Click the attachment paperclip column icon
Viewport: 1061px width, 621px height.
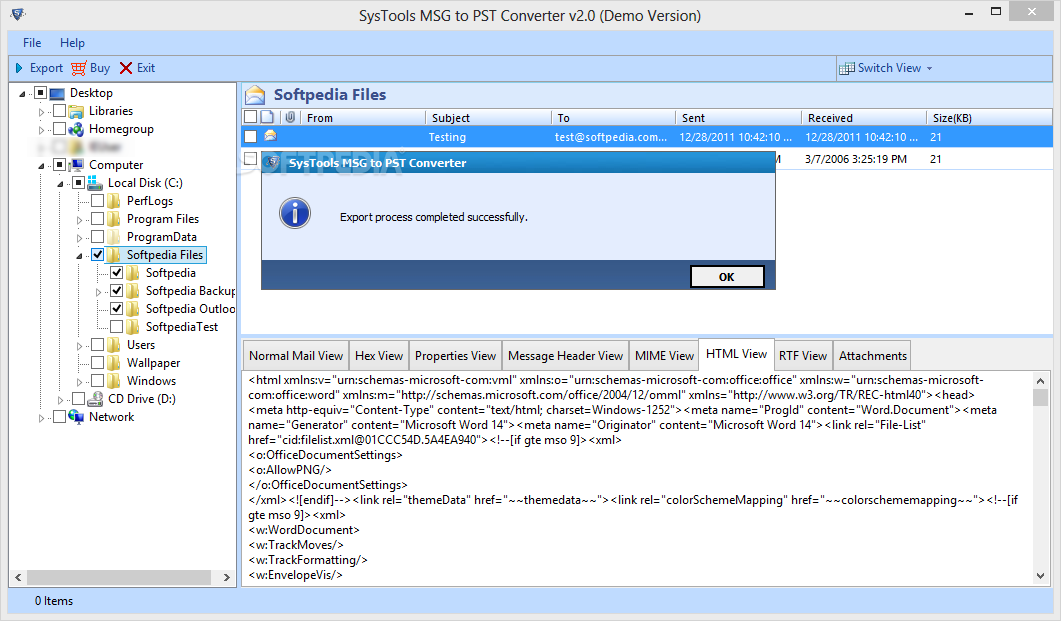click(290, 117)
